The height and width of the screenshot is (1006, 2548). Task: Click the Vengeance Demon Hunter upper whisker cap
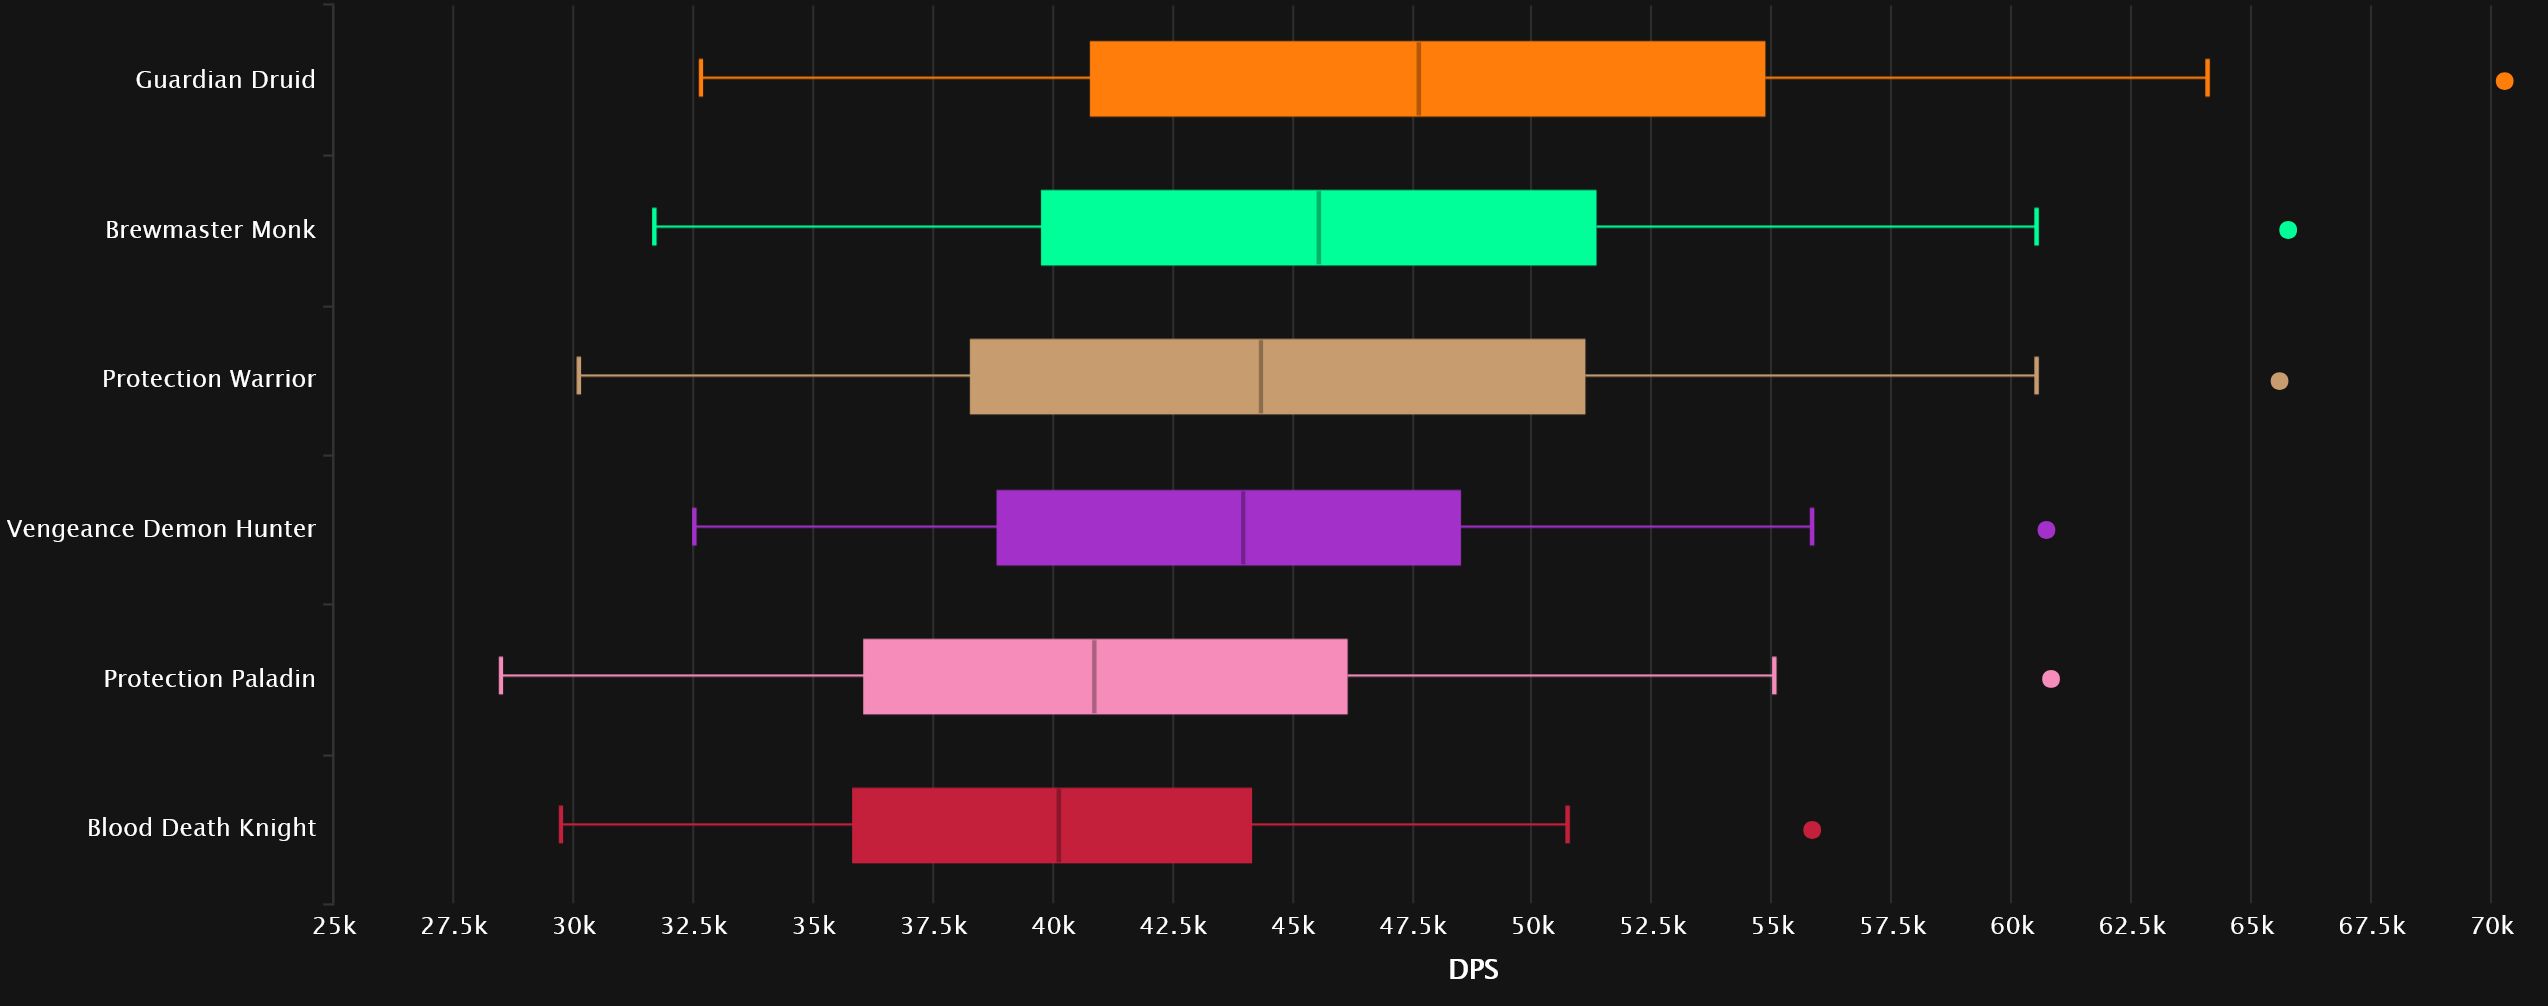pyautogui.click(x=1812, y=527)
